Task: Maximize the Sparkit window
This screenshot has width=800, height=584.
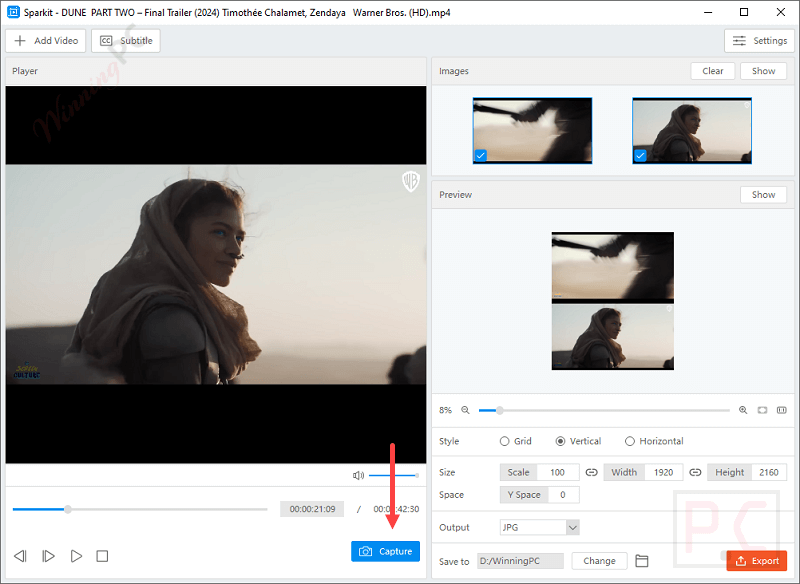Action: tap(744, 12)
